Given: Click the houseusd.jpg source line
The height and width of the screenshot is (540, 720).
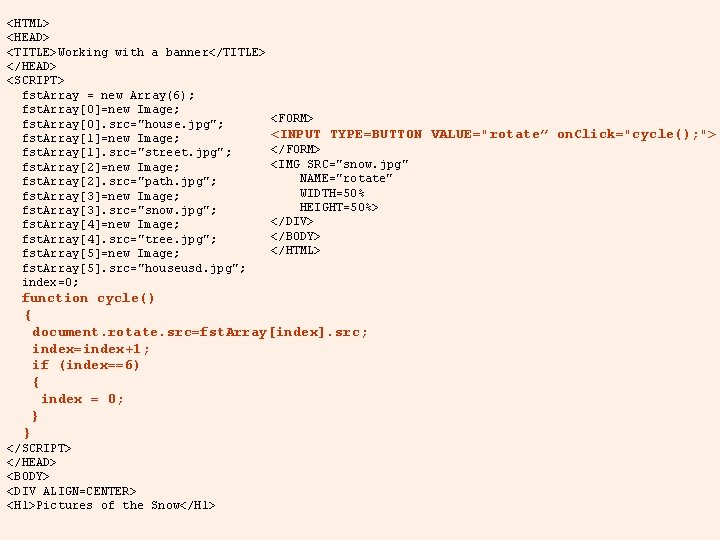Looking at the screenshot, I should point(134,268).
